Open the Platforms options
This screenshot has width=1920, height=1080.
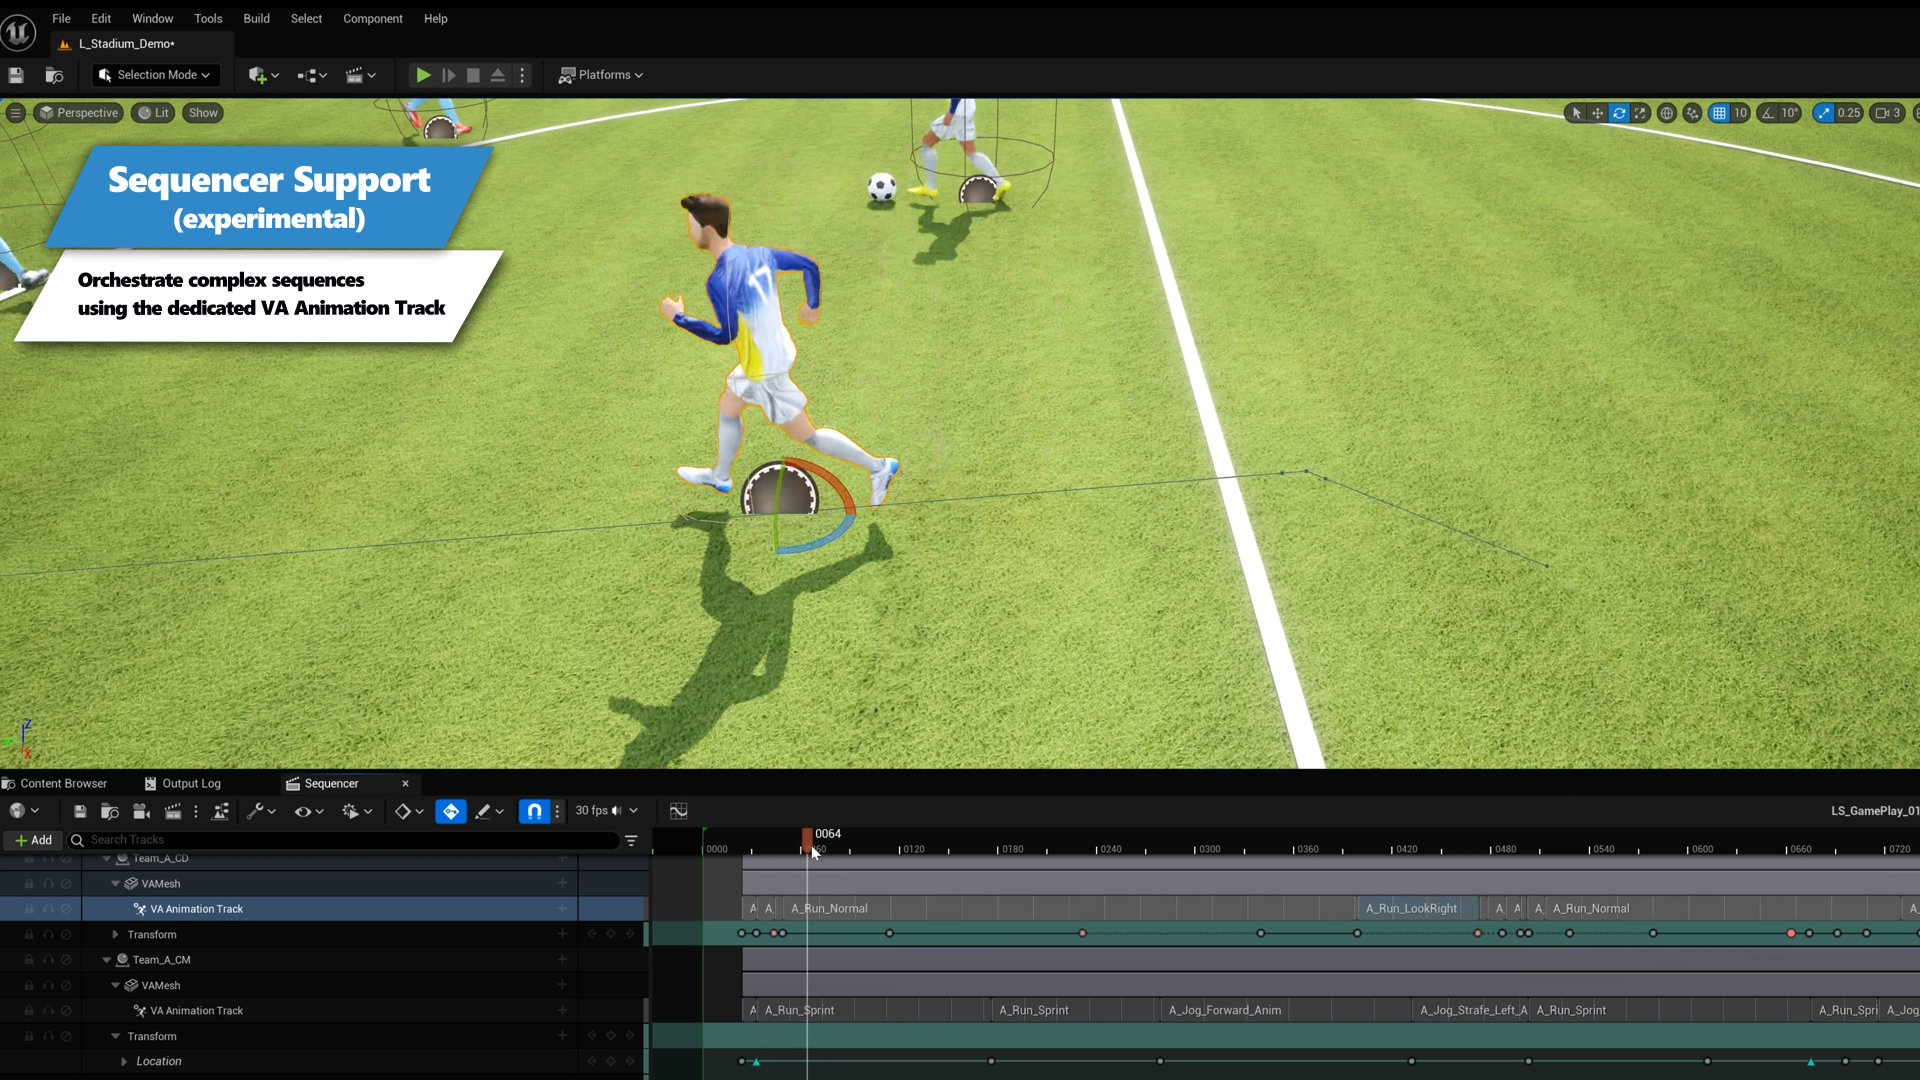601,74
